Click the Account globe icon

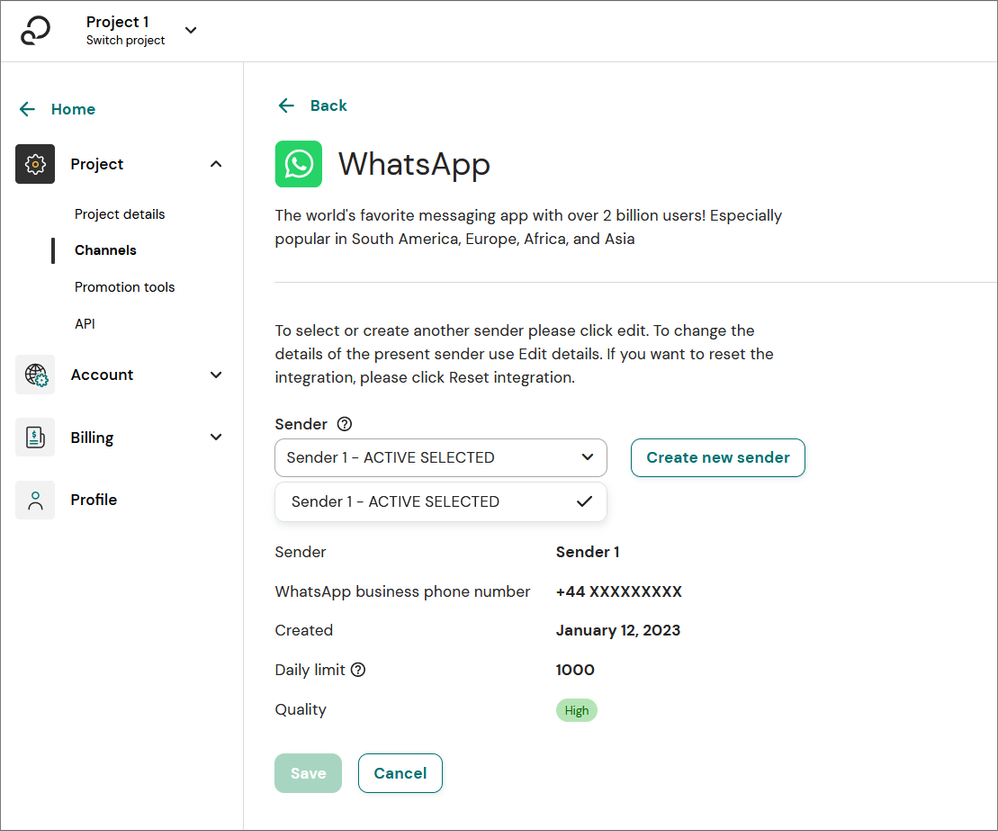pos(35,375)
